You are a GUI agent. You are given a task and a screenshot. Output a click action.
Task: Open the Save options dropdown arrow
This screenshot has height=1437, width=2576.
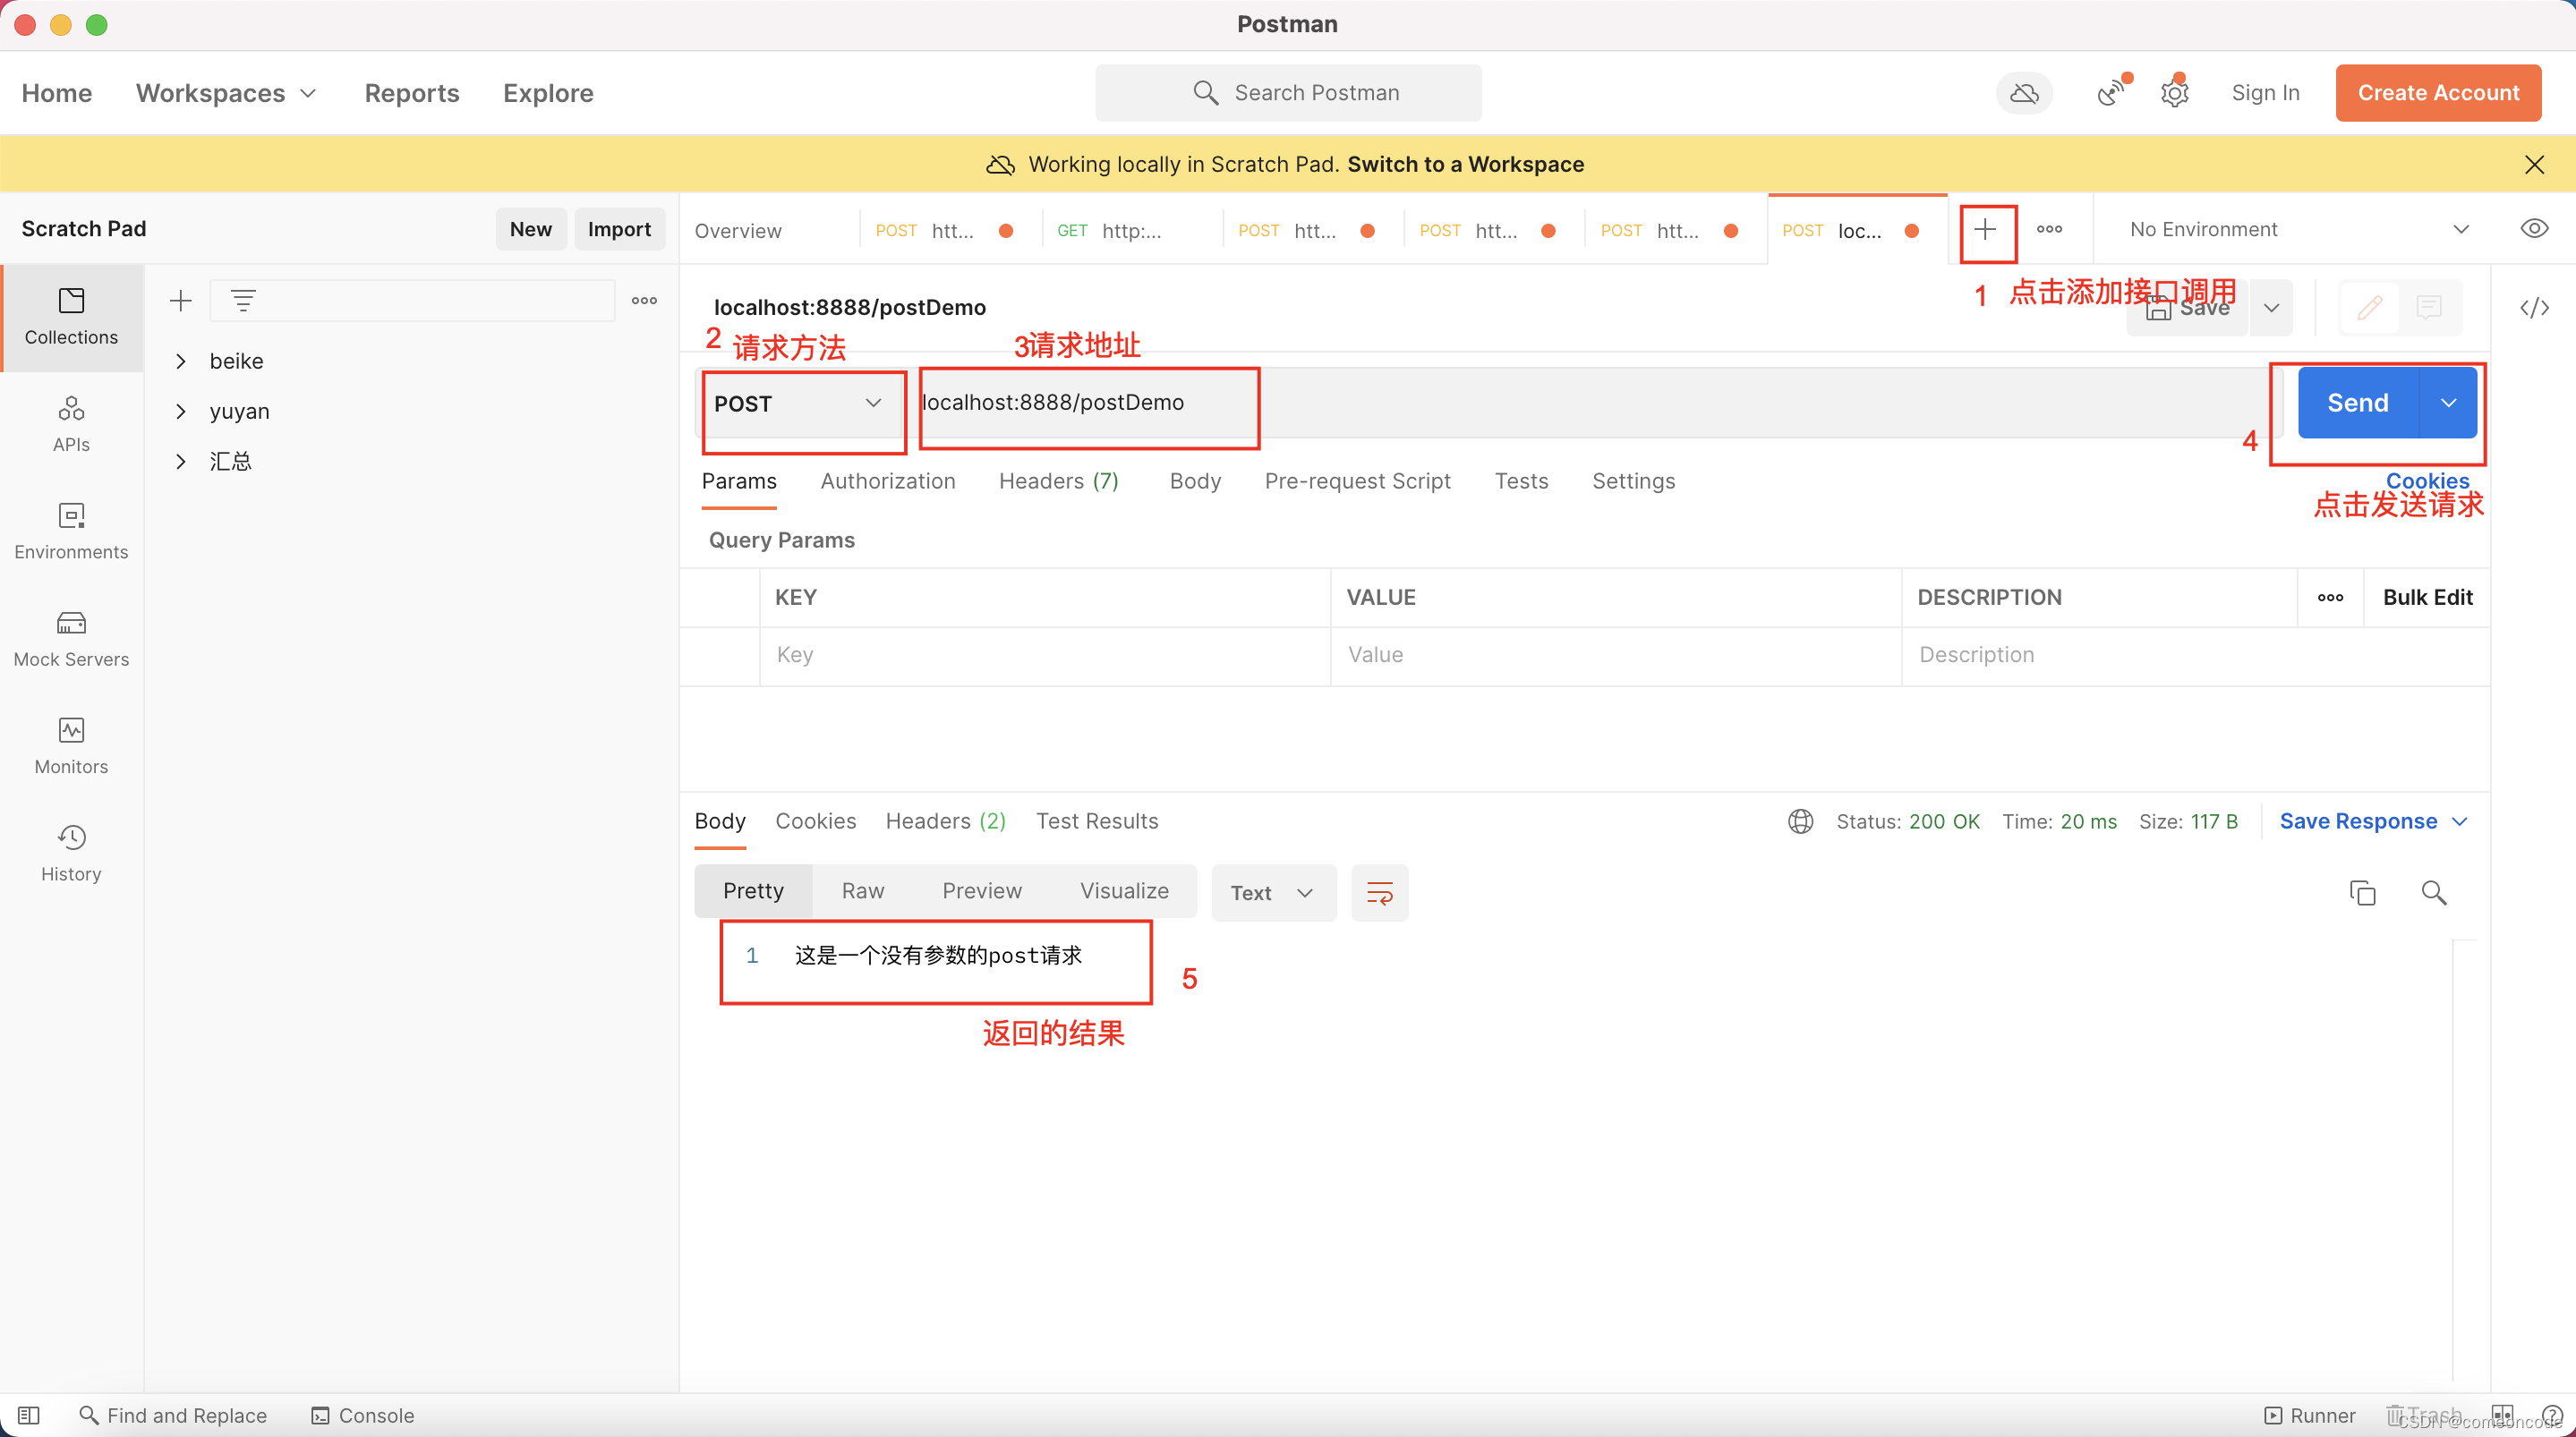(2271, 307)
